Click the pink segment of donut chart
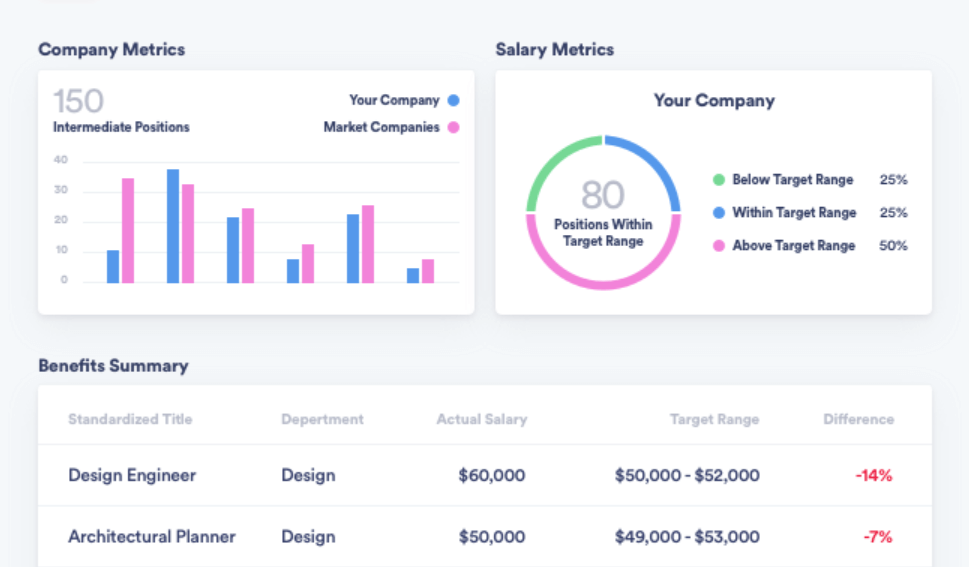Image resolution: width=969 pixels, height=567 pixels. (x=603, y=285)
